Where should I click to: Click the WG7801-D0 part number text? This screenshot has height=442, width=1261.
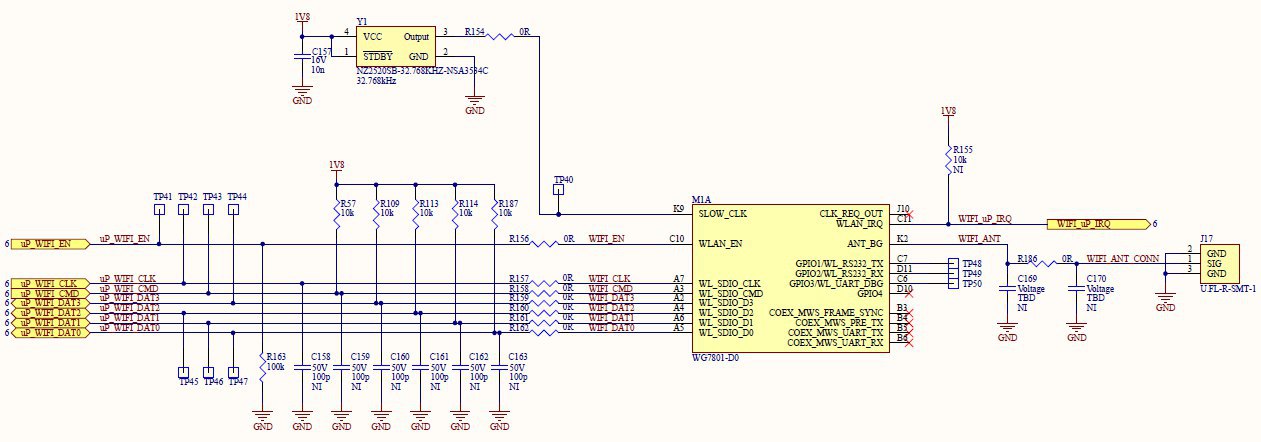pos(714,357)
